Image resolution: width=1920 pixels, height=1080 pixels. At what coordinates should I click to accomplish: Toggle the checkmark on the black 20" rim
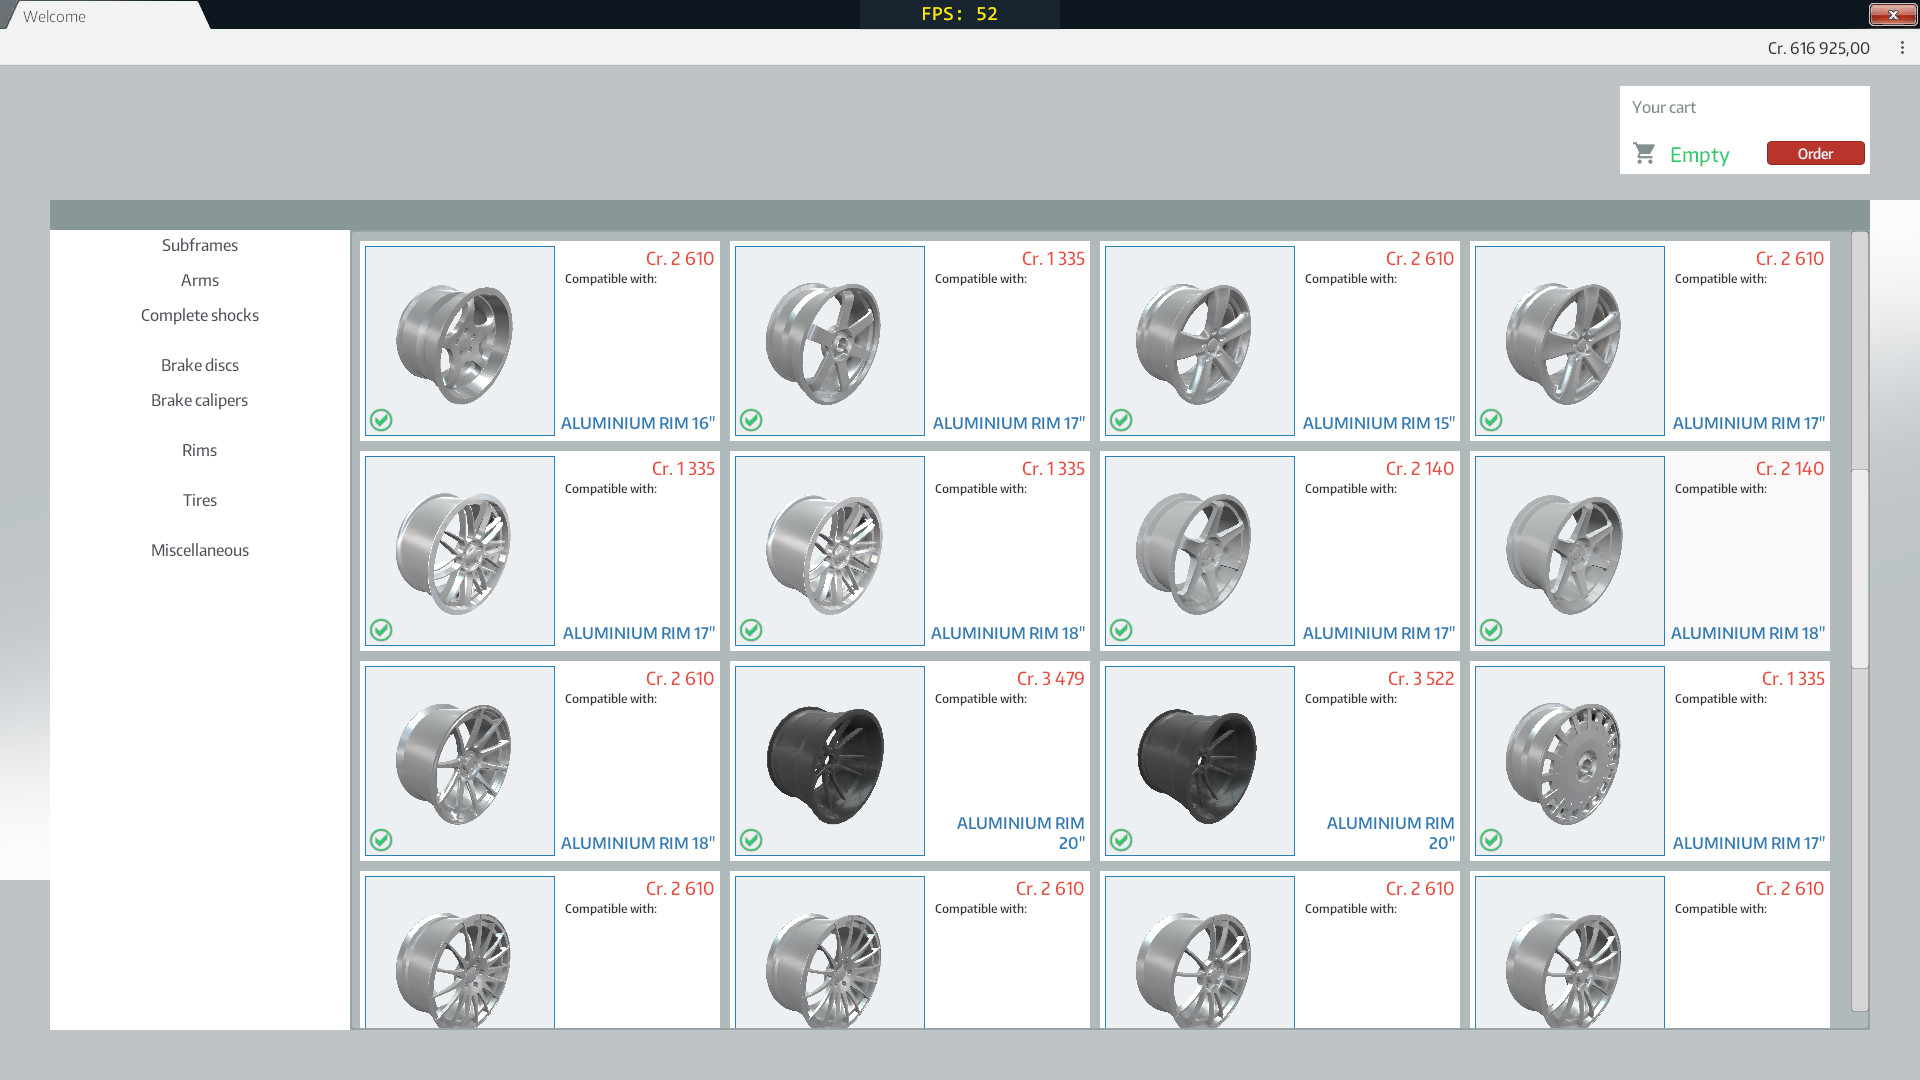point(751,840)
